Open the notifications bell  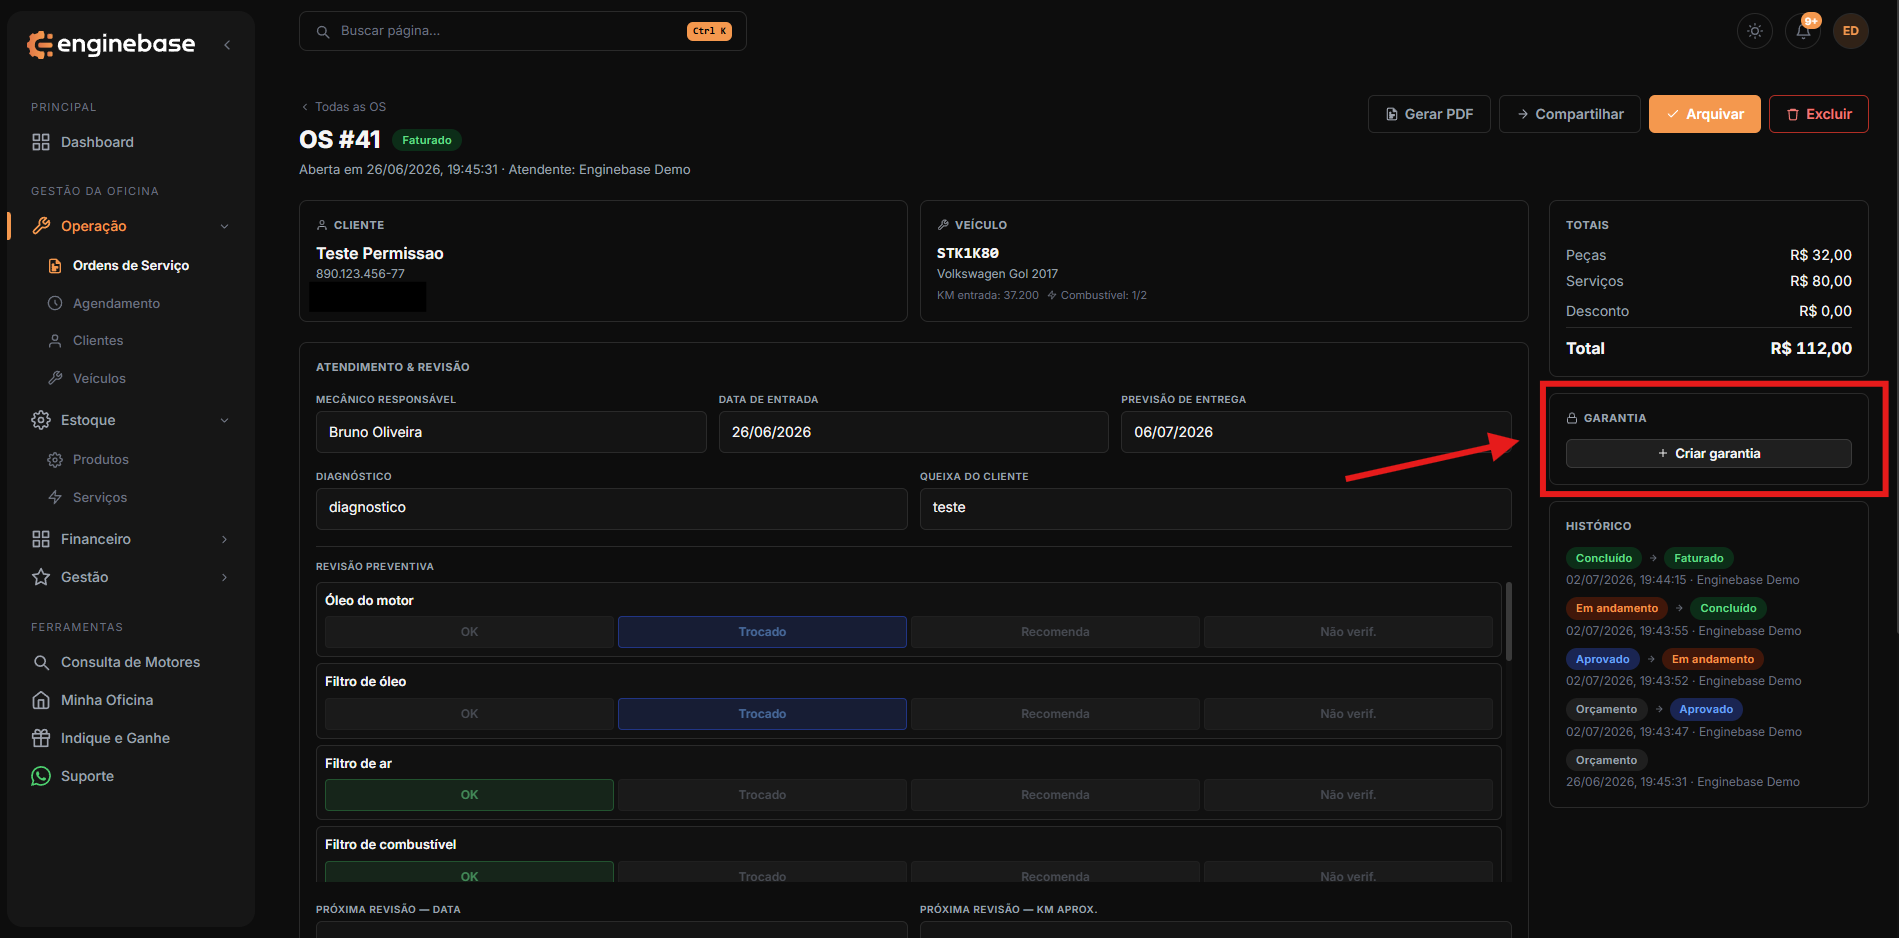(x=1803, y=31)
